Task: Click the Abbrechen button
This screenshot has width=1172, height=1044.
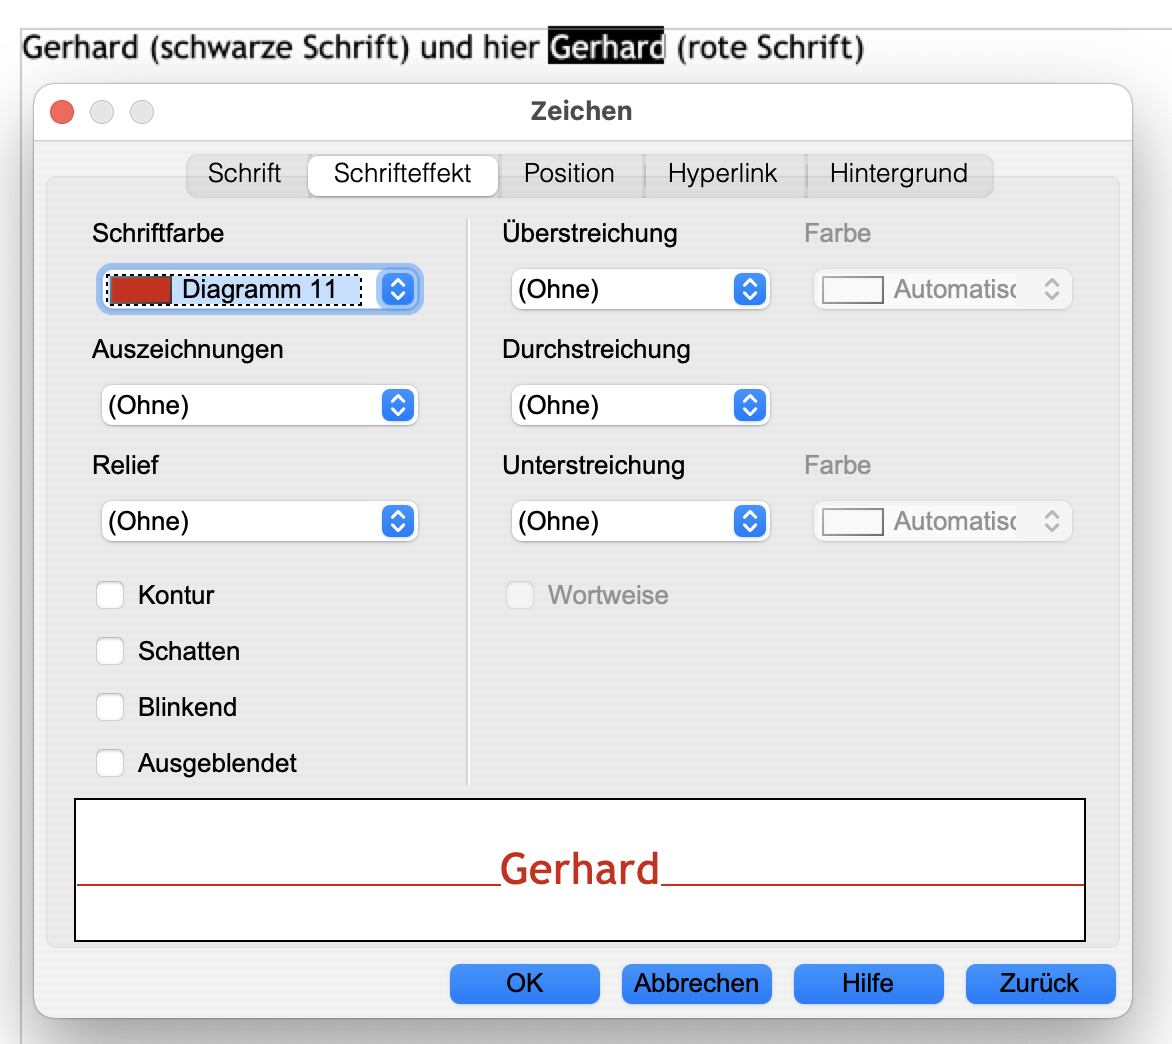Action: pos(696,984)
